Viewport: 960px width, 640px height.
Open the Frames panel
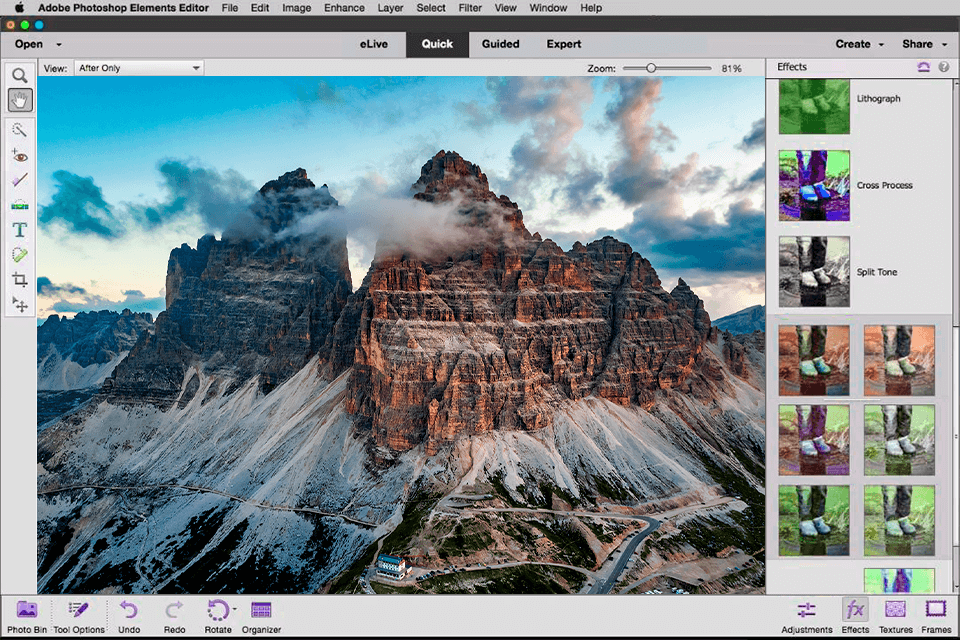point(936,617)
